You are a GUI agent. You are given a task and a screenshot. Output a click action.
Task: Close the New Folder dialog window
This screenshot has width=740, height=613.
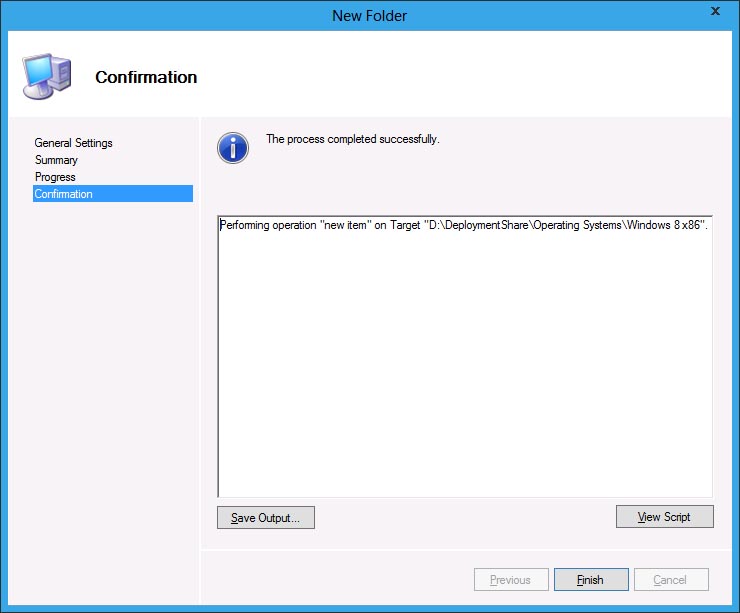[715, 12]
